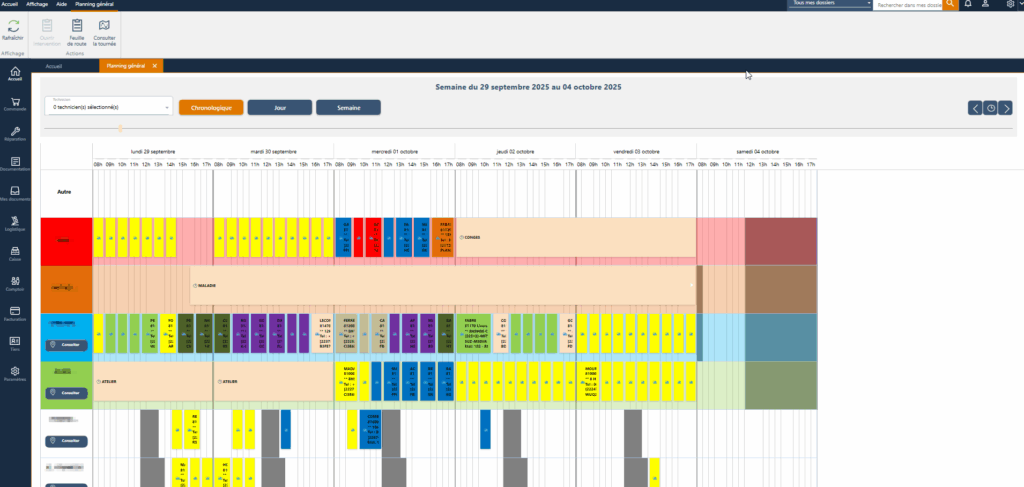Click the orange zoom slider handle
This screenshot has width=1024, height=487.
click(120, 127)
